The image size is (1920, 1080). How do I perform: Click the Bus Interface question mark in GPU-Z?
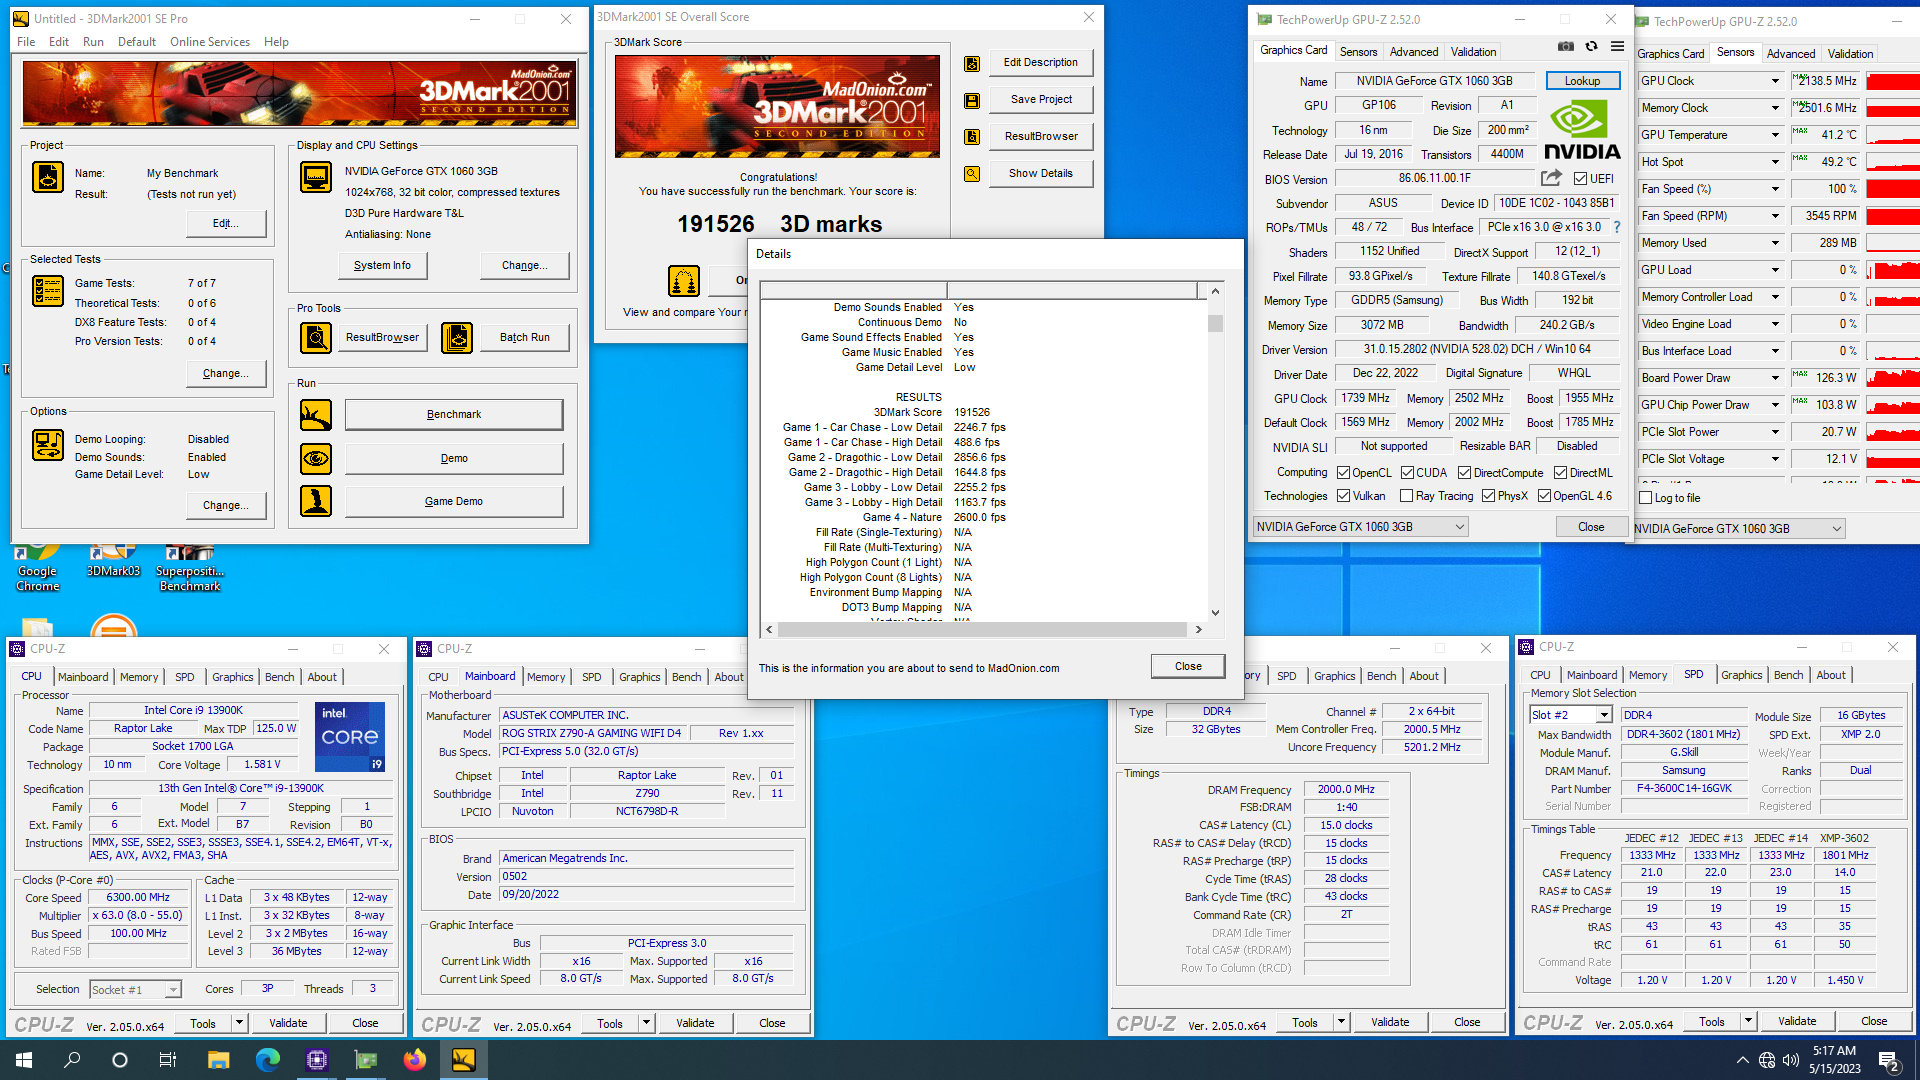pos(1617,227)
